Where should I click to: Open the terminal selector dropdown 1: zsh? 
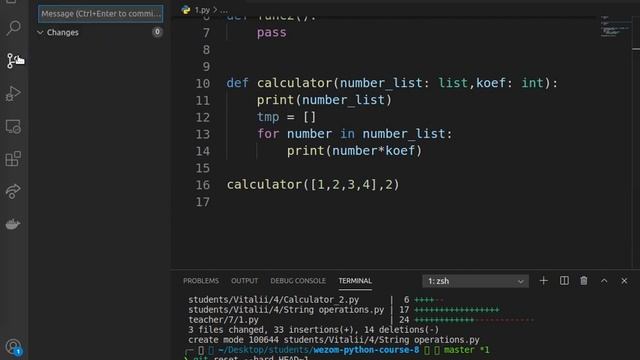pos(476,281)
